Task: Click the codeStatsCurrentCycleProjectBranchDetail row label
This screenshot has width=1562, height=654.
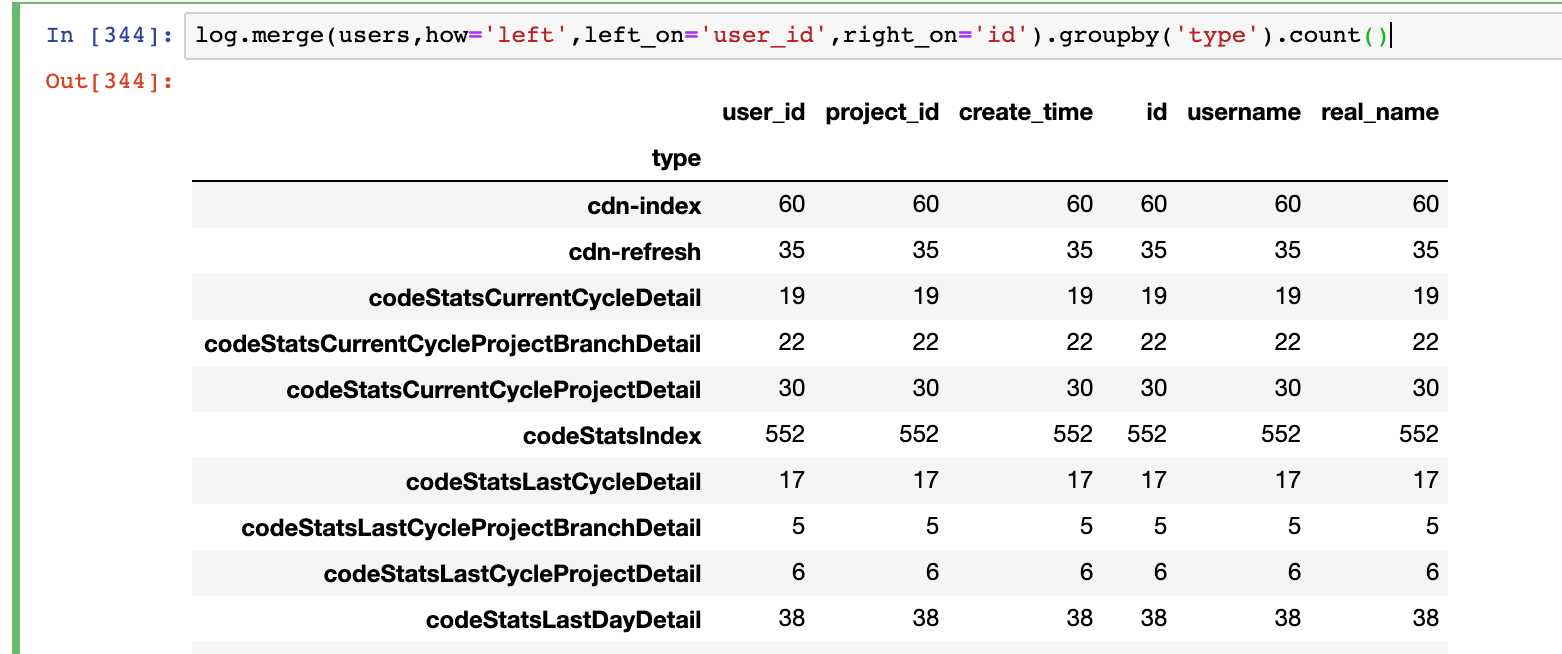Action: click(452, 343)
